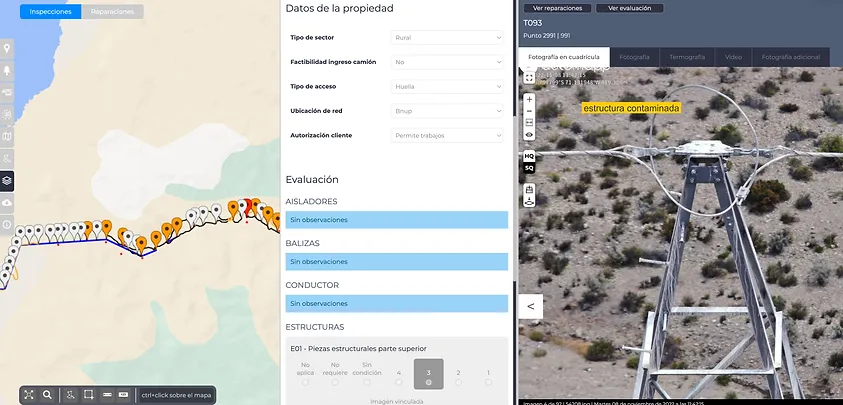Screen dimensions: 843x405
Task: Click the label tag icon in map toolbar
Action: pos(123,395)
